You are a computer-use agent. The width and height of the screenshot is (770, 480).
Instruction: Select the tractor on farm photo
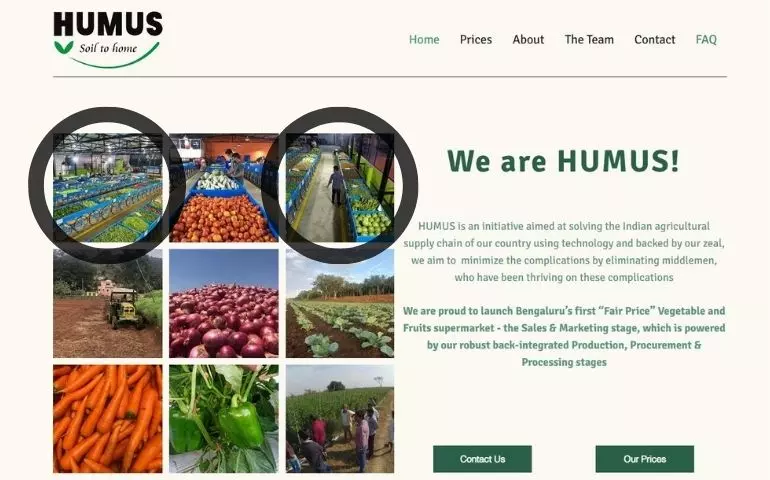coord(108,303)
